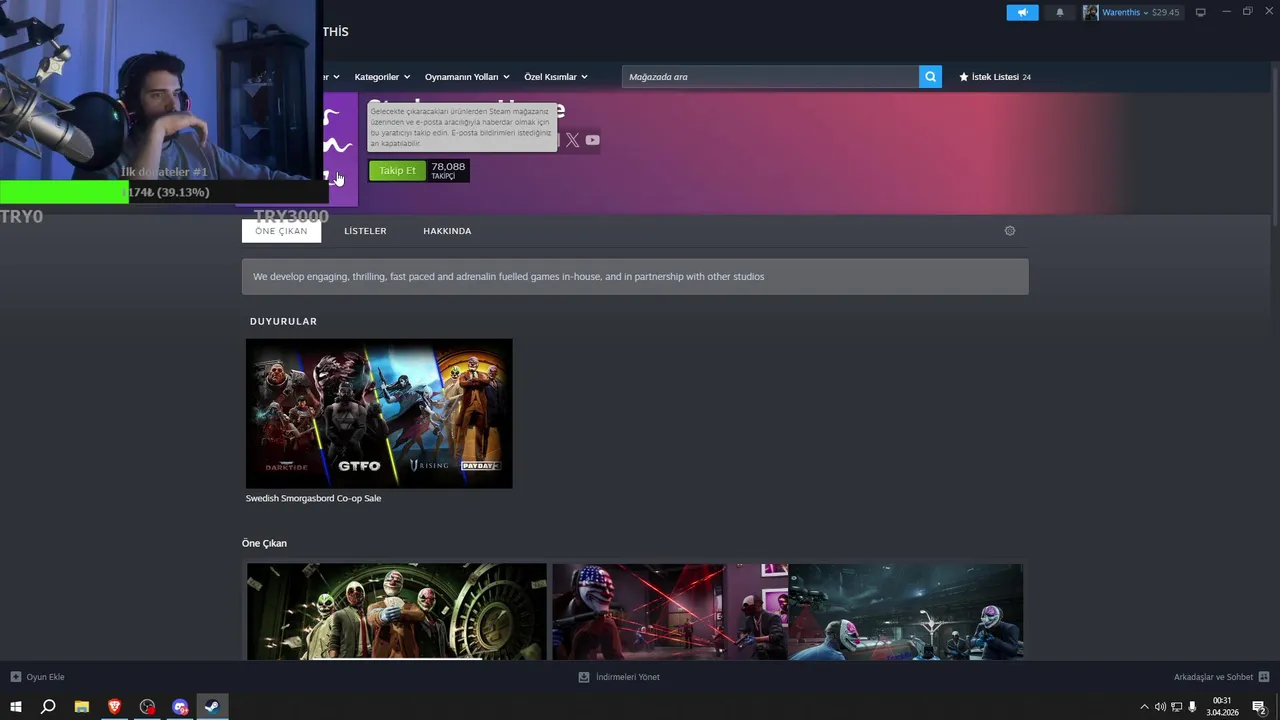Click the Swedish Smorgasbord Co-op Sale title
Screen dimensions: 1280x720
313,498
